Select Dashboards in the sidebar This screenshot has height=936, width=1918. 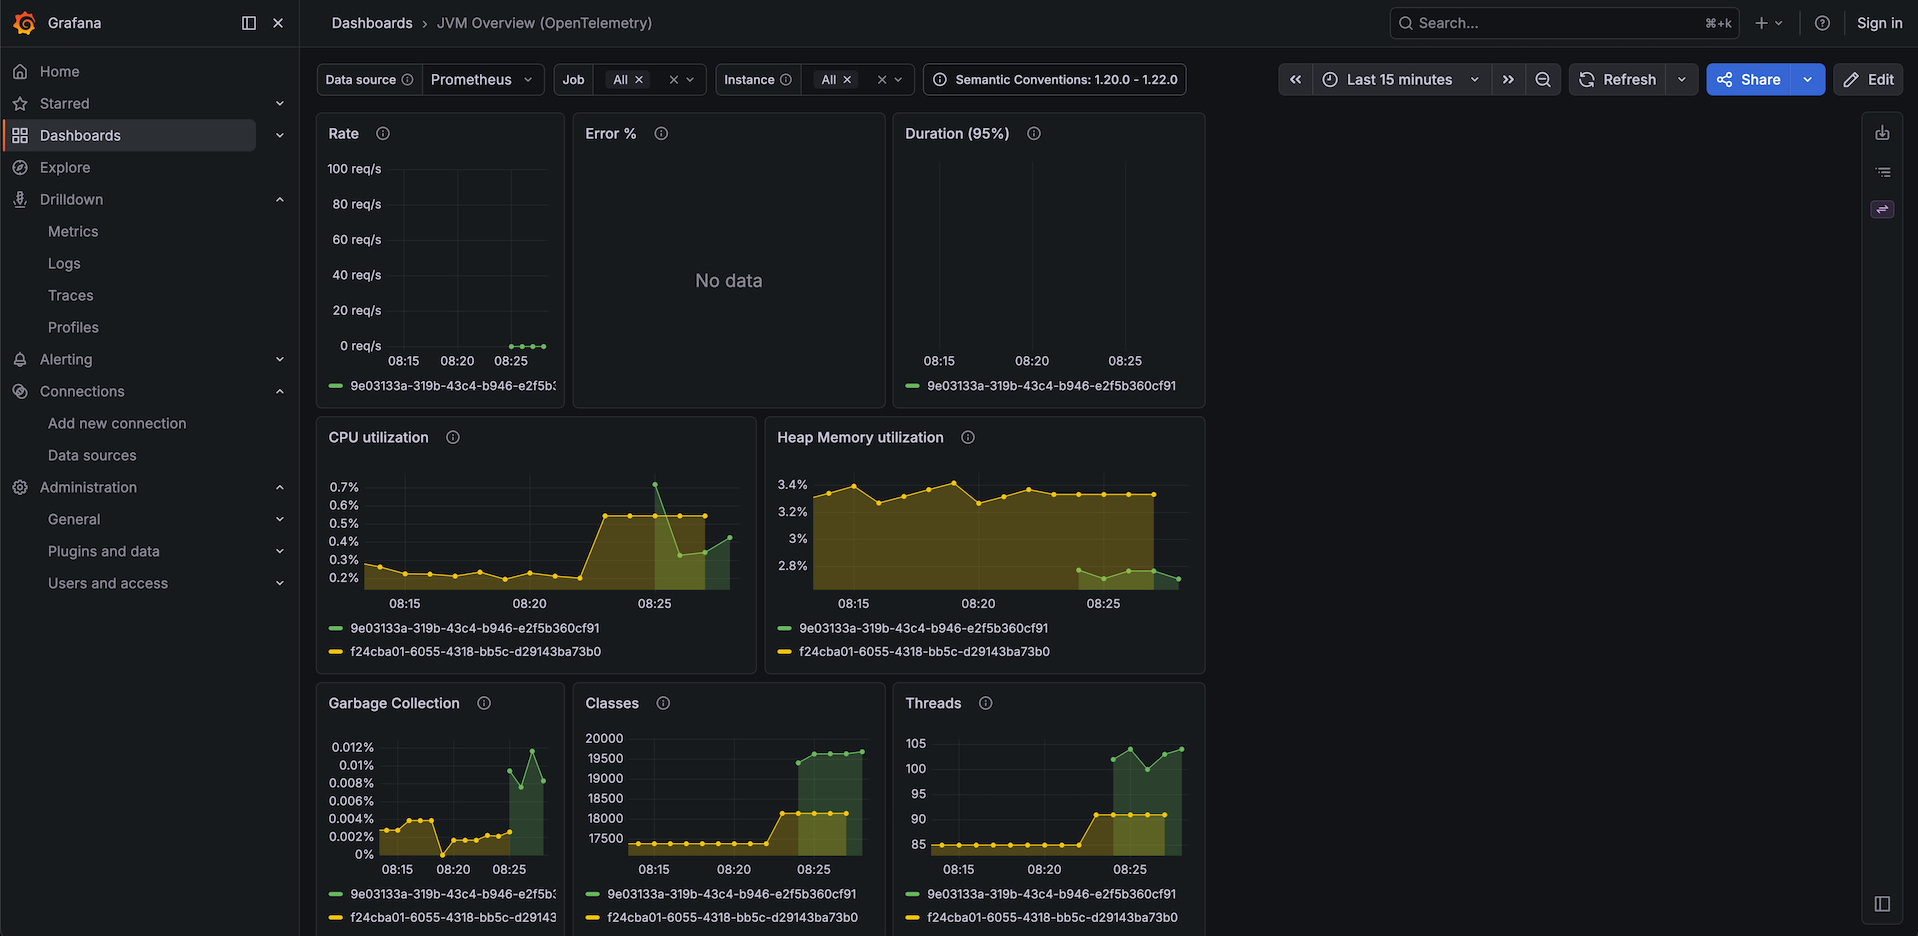click(x=130, y=135)
